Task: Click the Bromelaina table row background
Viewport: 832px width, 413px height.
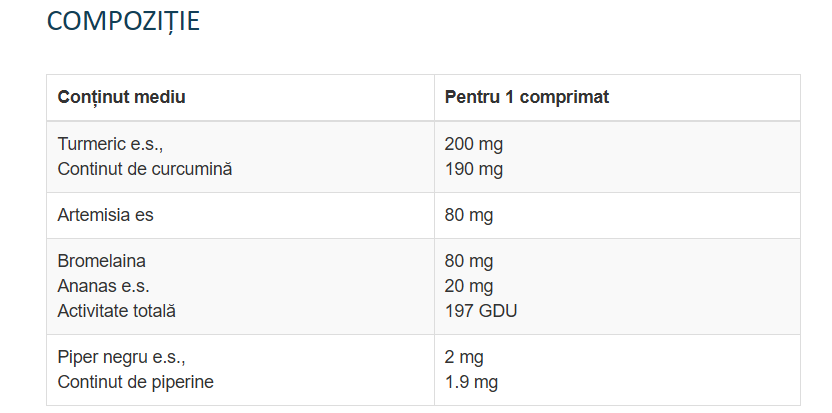Action: tap(423, 286)
